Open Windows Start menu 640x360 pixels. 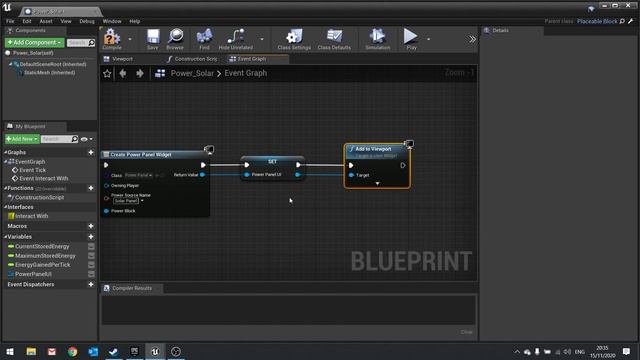point(10,352)
